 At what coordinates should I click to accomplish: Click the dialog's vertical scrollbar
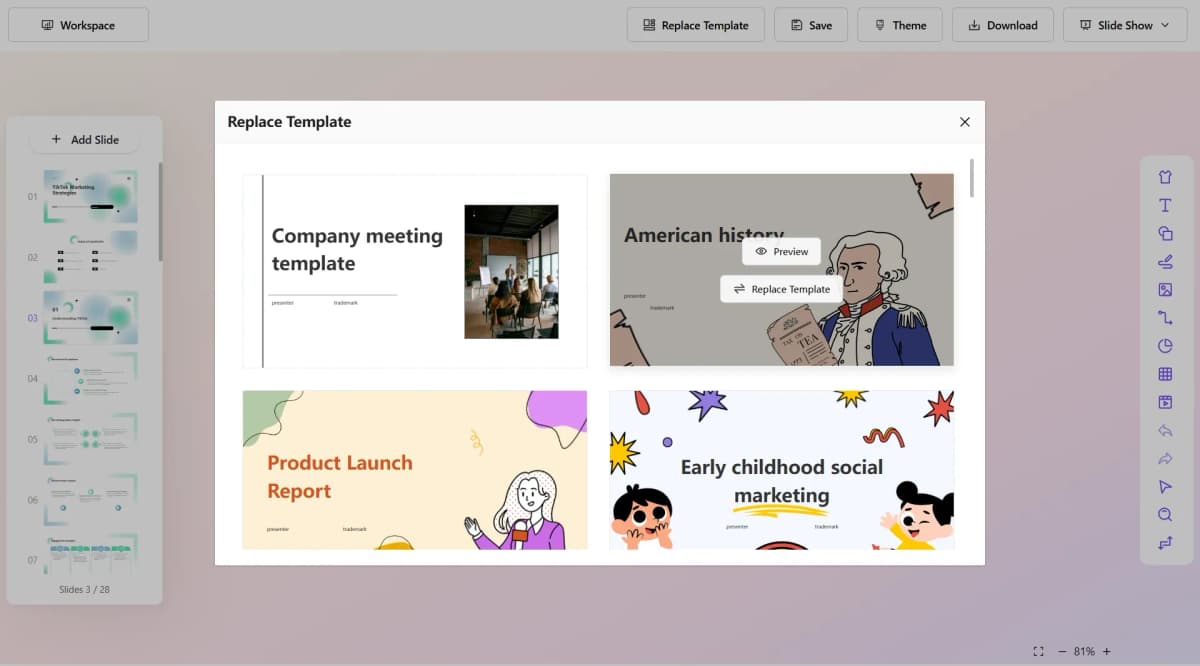[x=971, y=178]
